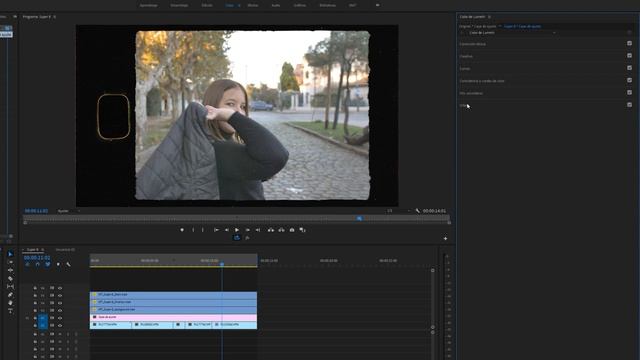
Task: Switch to the Ensamblaje workspace
Action: click(179, 5)
